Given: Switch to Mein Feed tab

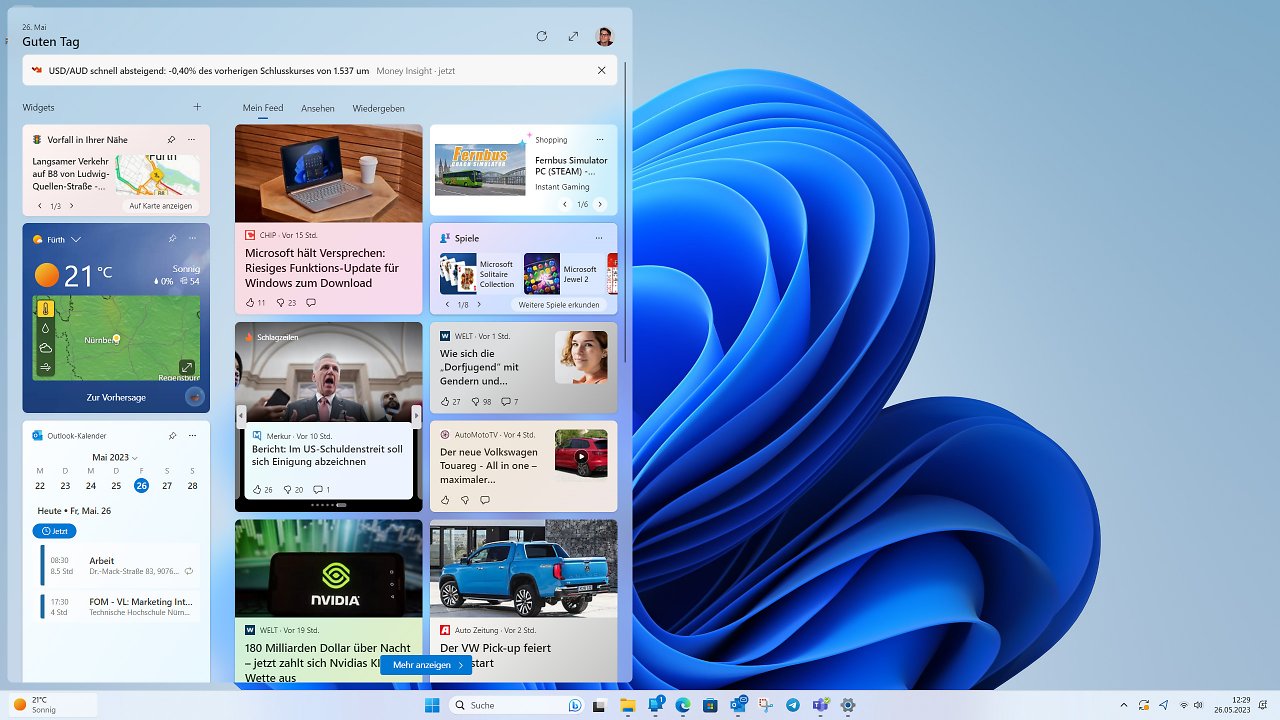Looking at the screenshot, I should pyautogui.click(x=263, y=108).
